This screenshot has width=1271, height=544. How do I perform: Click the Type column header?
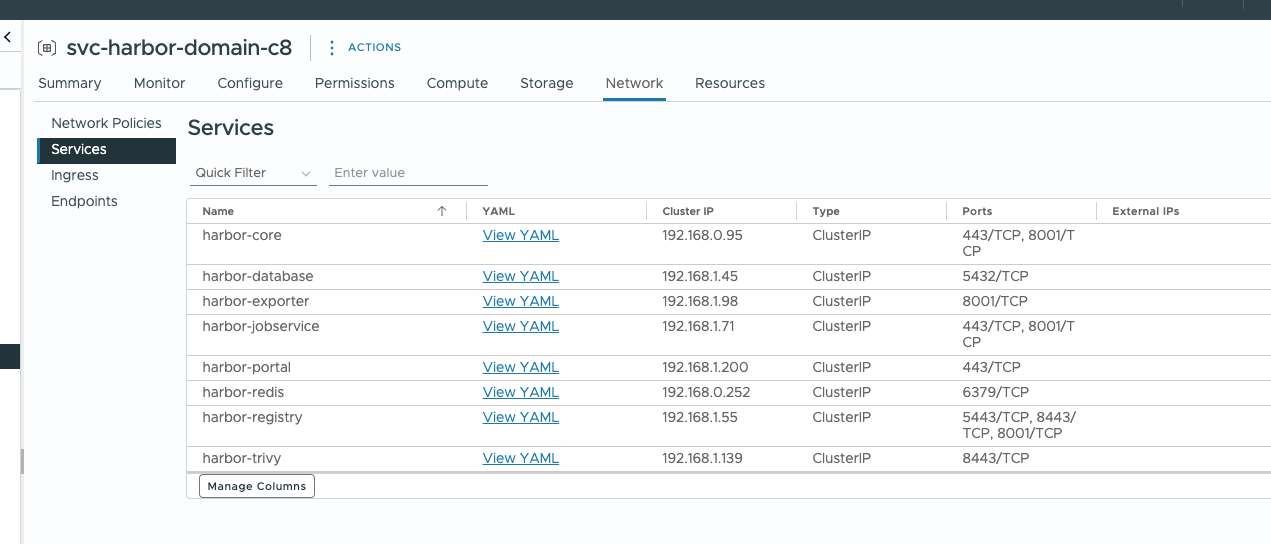pyautogui.click(x=826, y=211)
